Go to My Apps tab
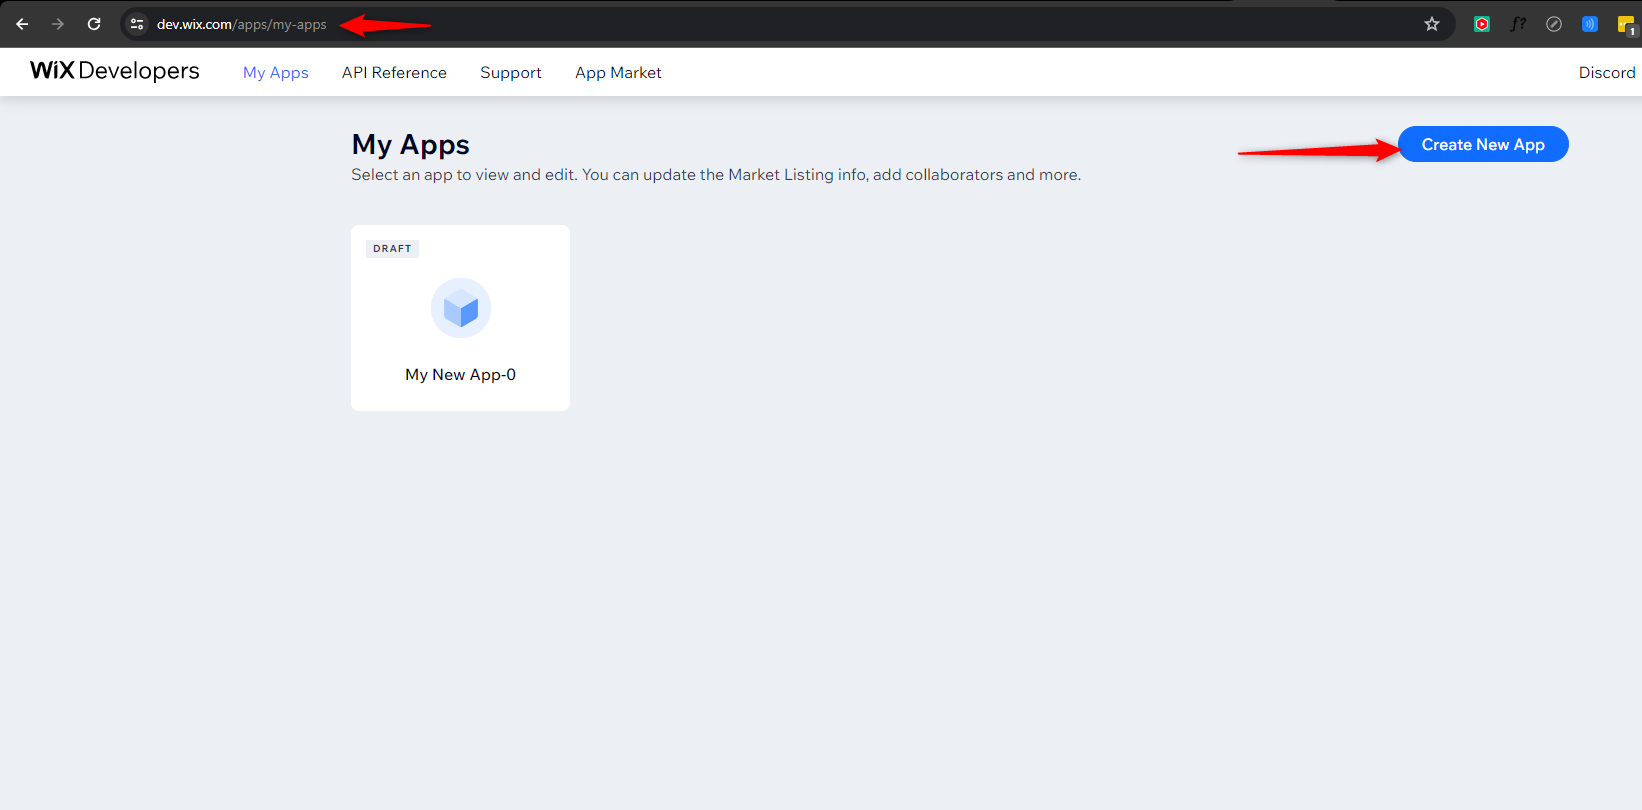 pyautogui.click(x=276, y=73)
